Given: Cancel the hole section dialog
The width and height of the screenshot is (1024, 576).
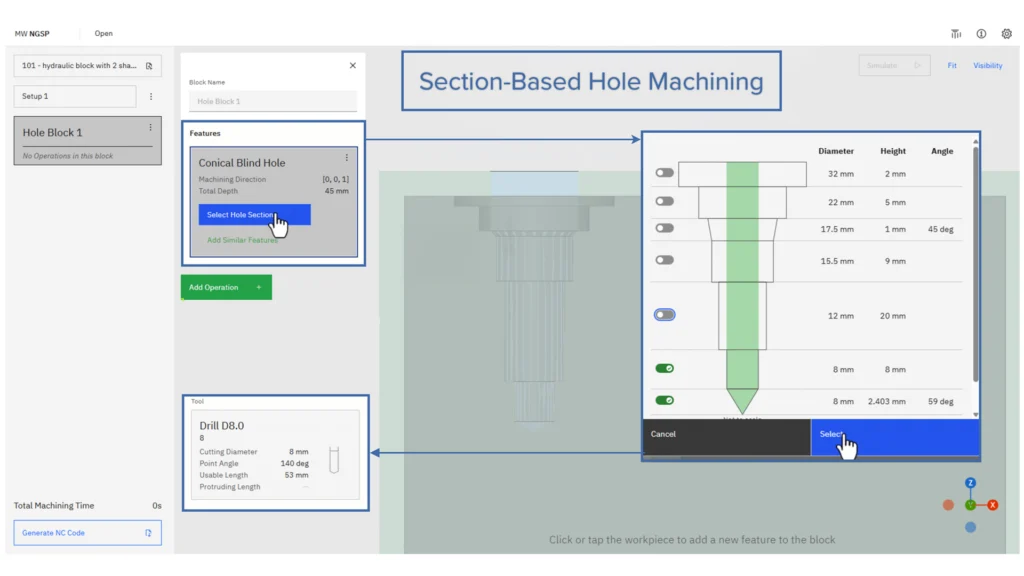Looking at the screenshot, I should tap(726, 436).
